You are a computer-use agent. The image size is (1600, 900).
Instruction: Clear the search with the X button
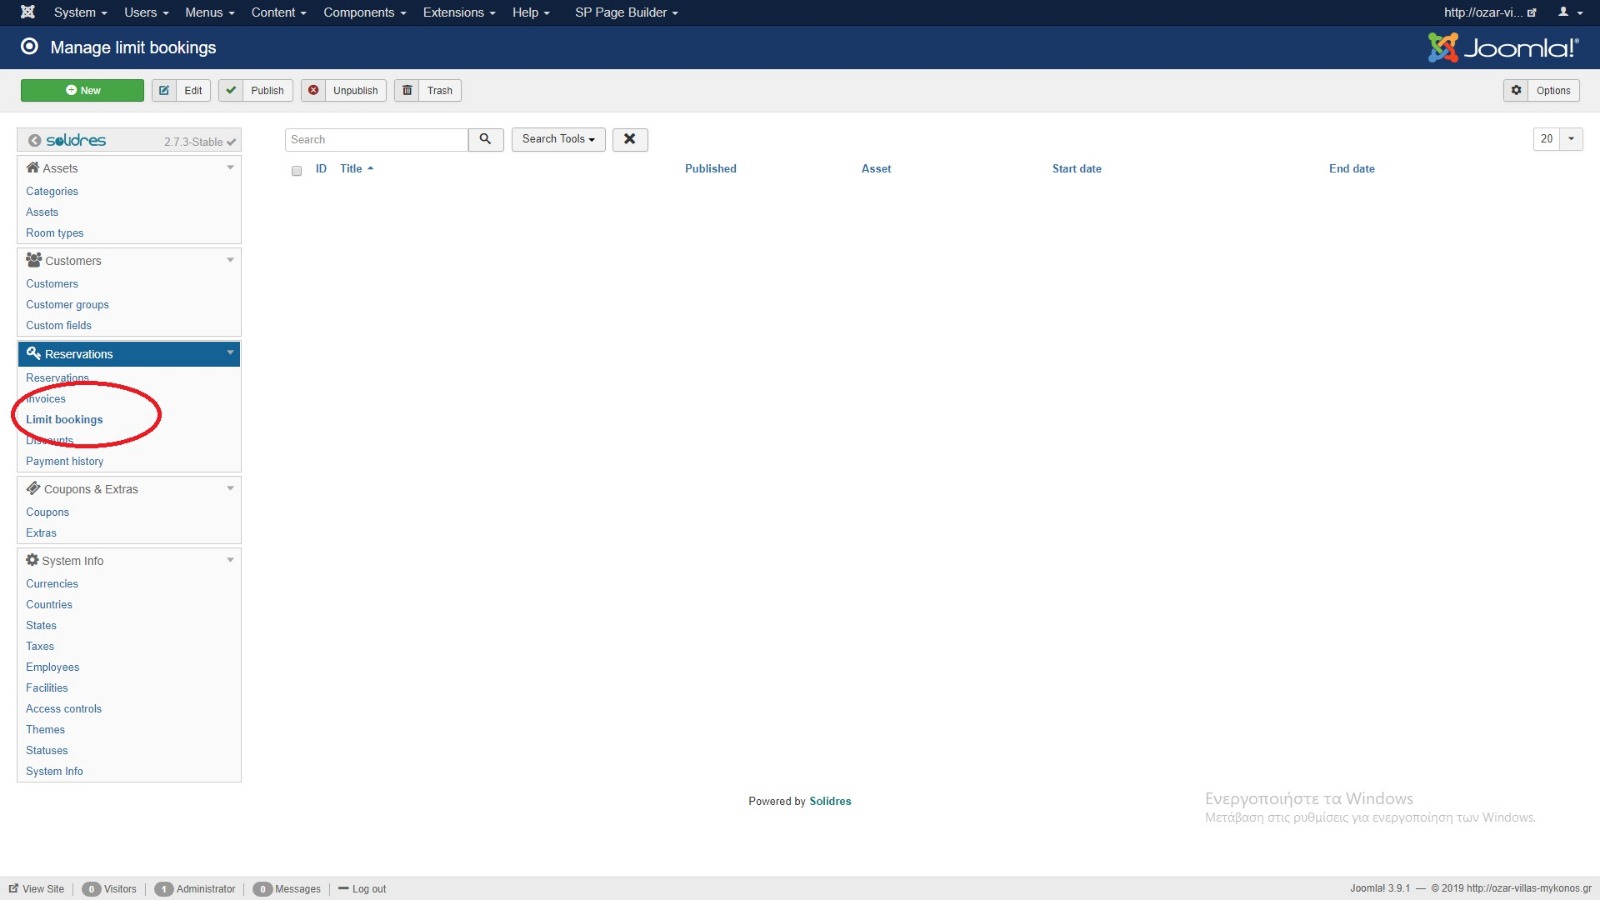pos(630,140)
